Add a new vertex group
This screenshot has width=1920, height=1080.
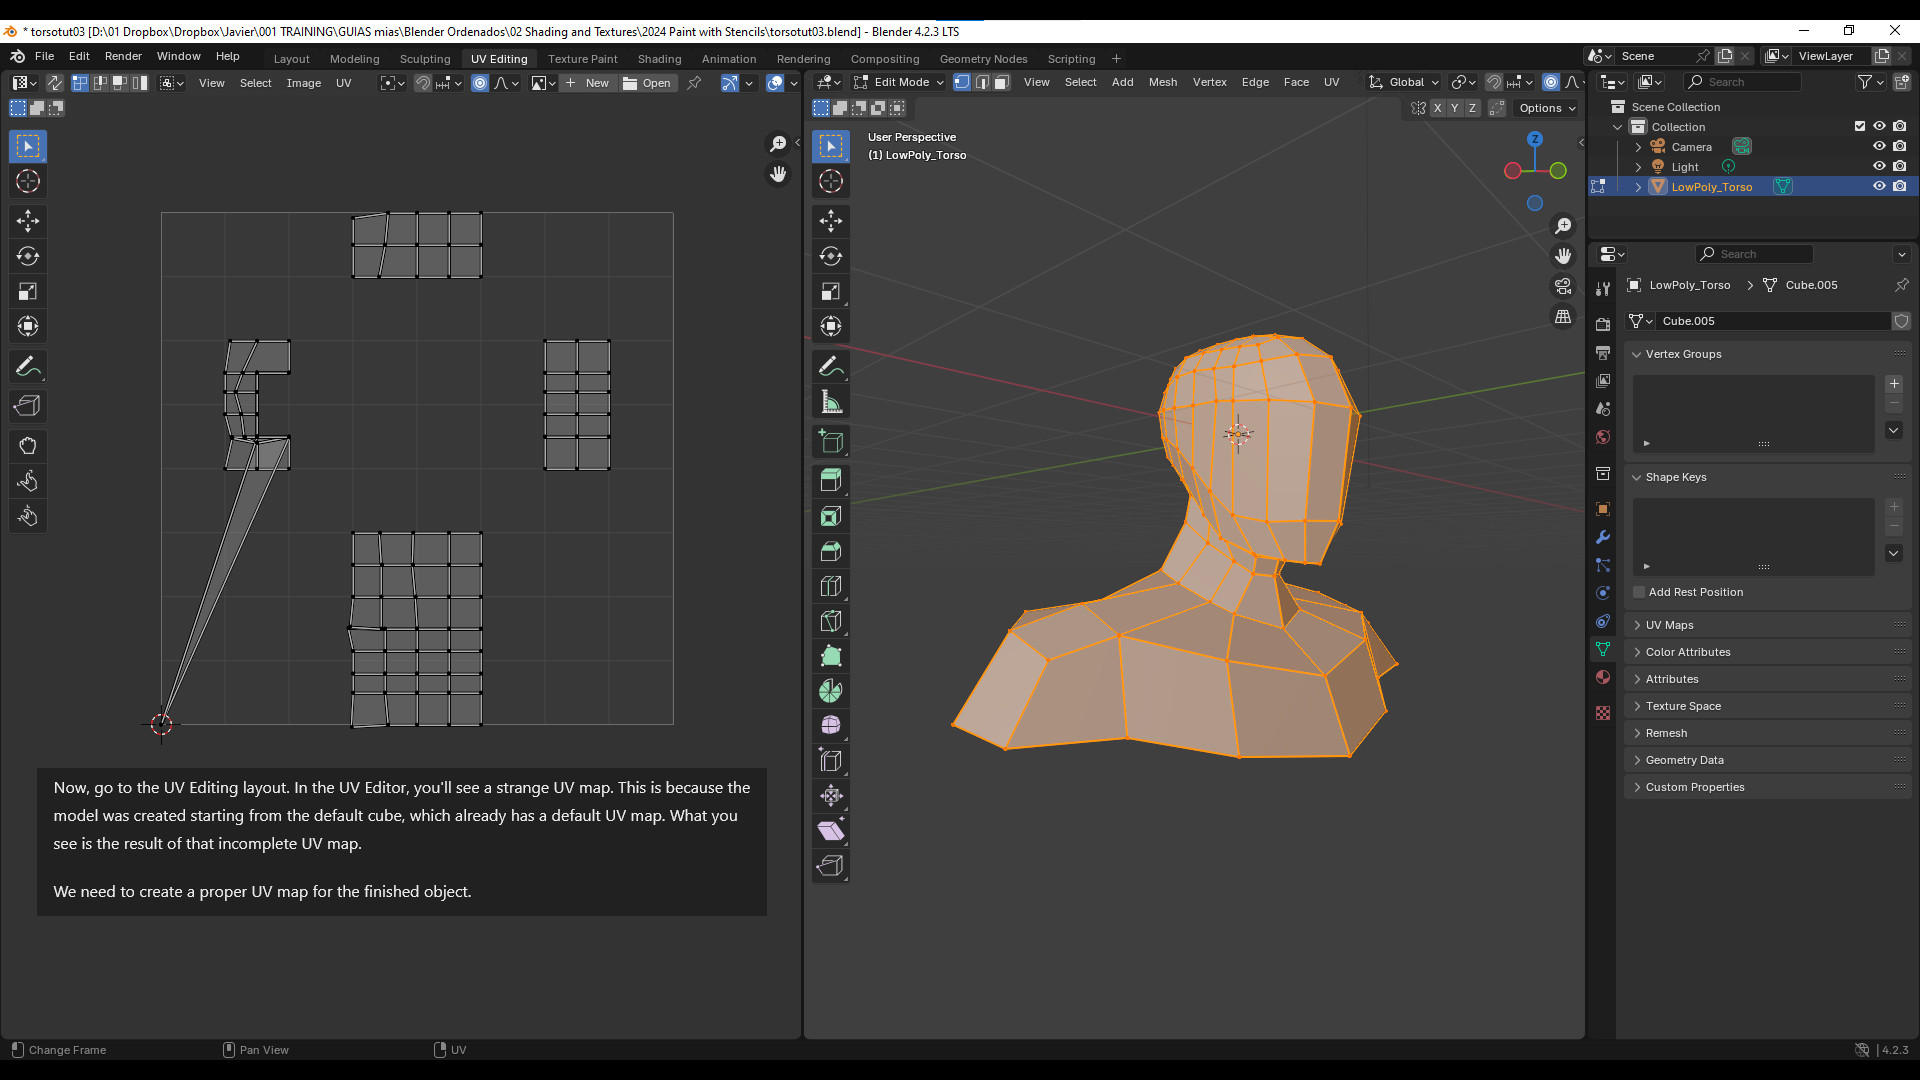[1894, 384]
